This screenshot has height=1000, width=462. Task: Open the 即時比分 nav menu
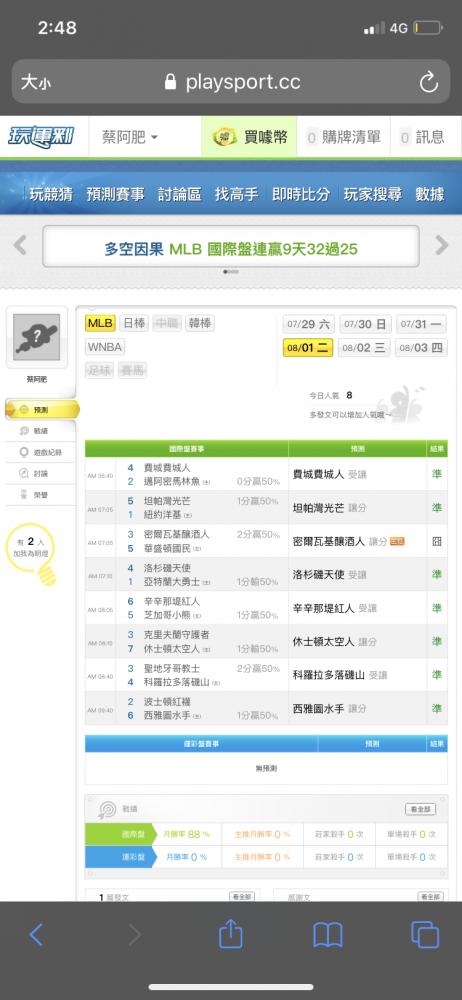coord(301,195)
